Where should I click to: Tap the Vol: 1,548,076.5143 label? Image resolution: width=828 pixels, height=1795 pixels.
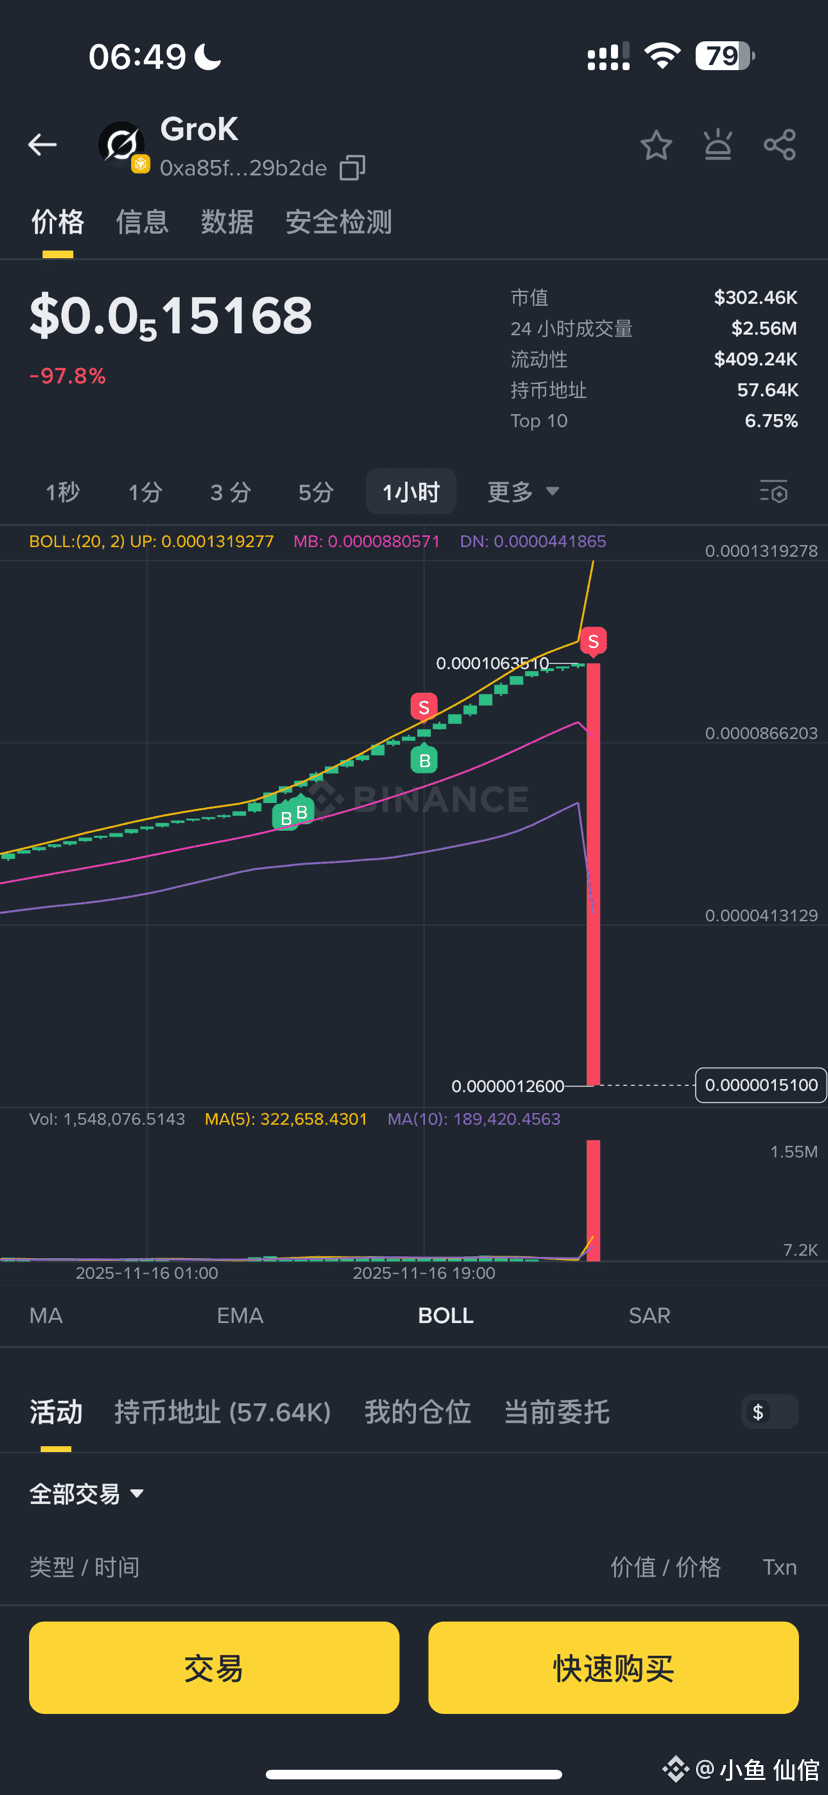click(107, 1119)
